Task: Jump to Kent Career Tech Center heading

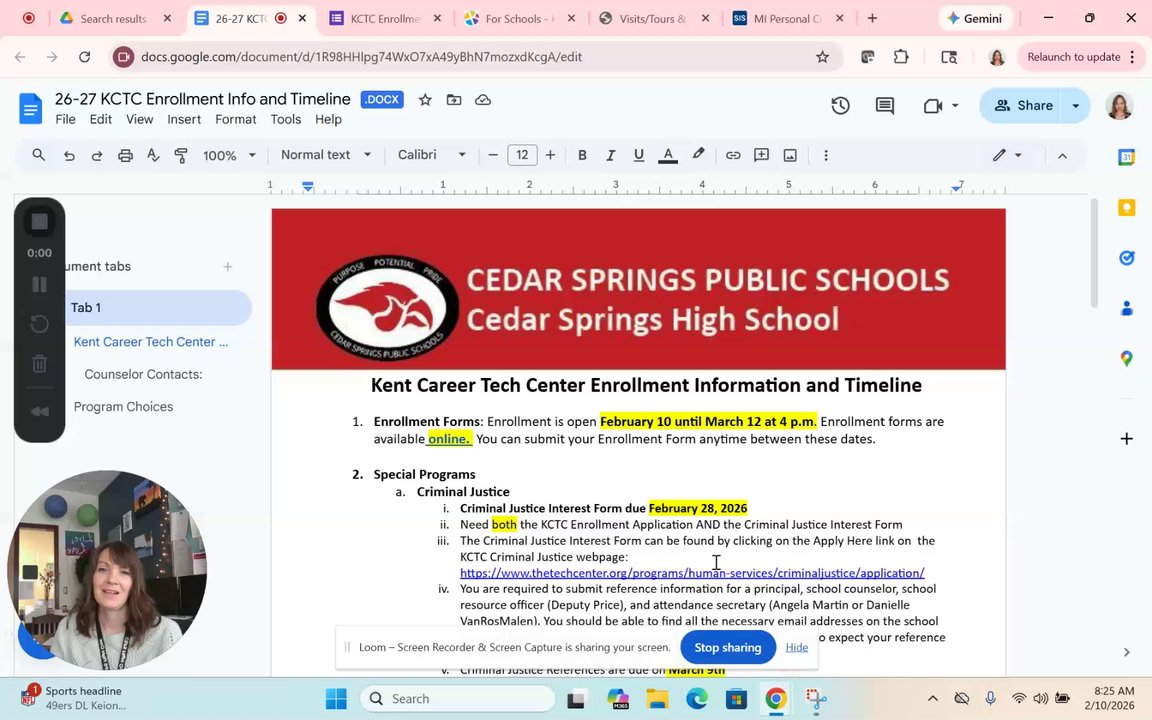Action: [151, 342]
